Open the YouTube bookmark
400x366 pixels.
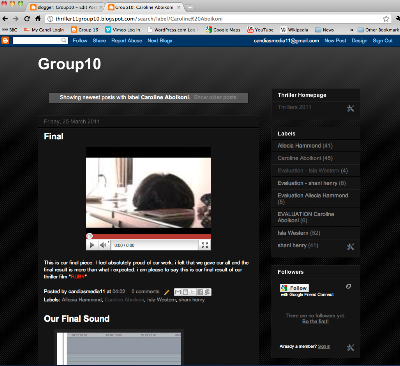[x=260, y=30]
